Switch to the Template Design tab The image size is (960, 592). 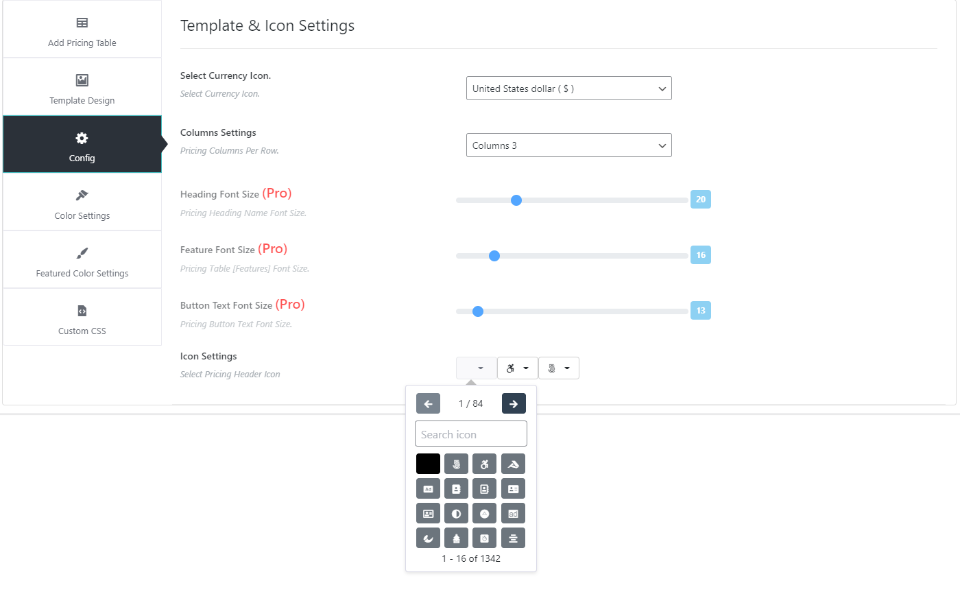(x=82, y=87)
